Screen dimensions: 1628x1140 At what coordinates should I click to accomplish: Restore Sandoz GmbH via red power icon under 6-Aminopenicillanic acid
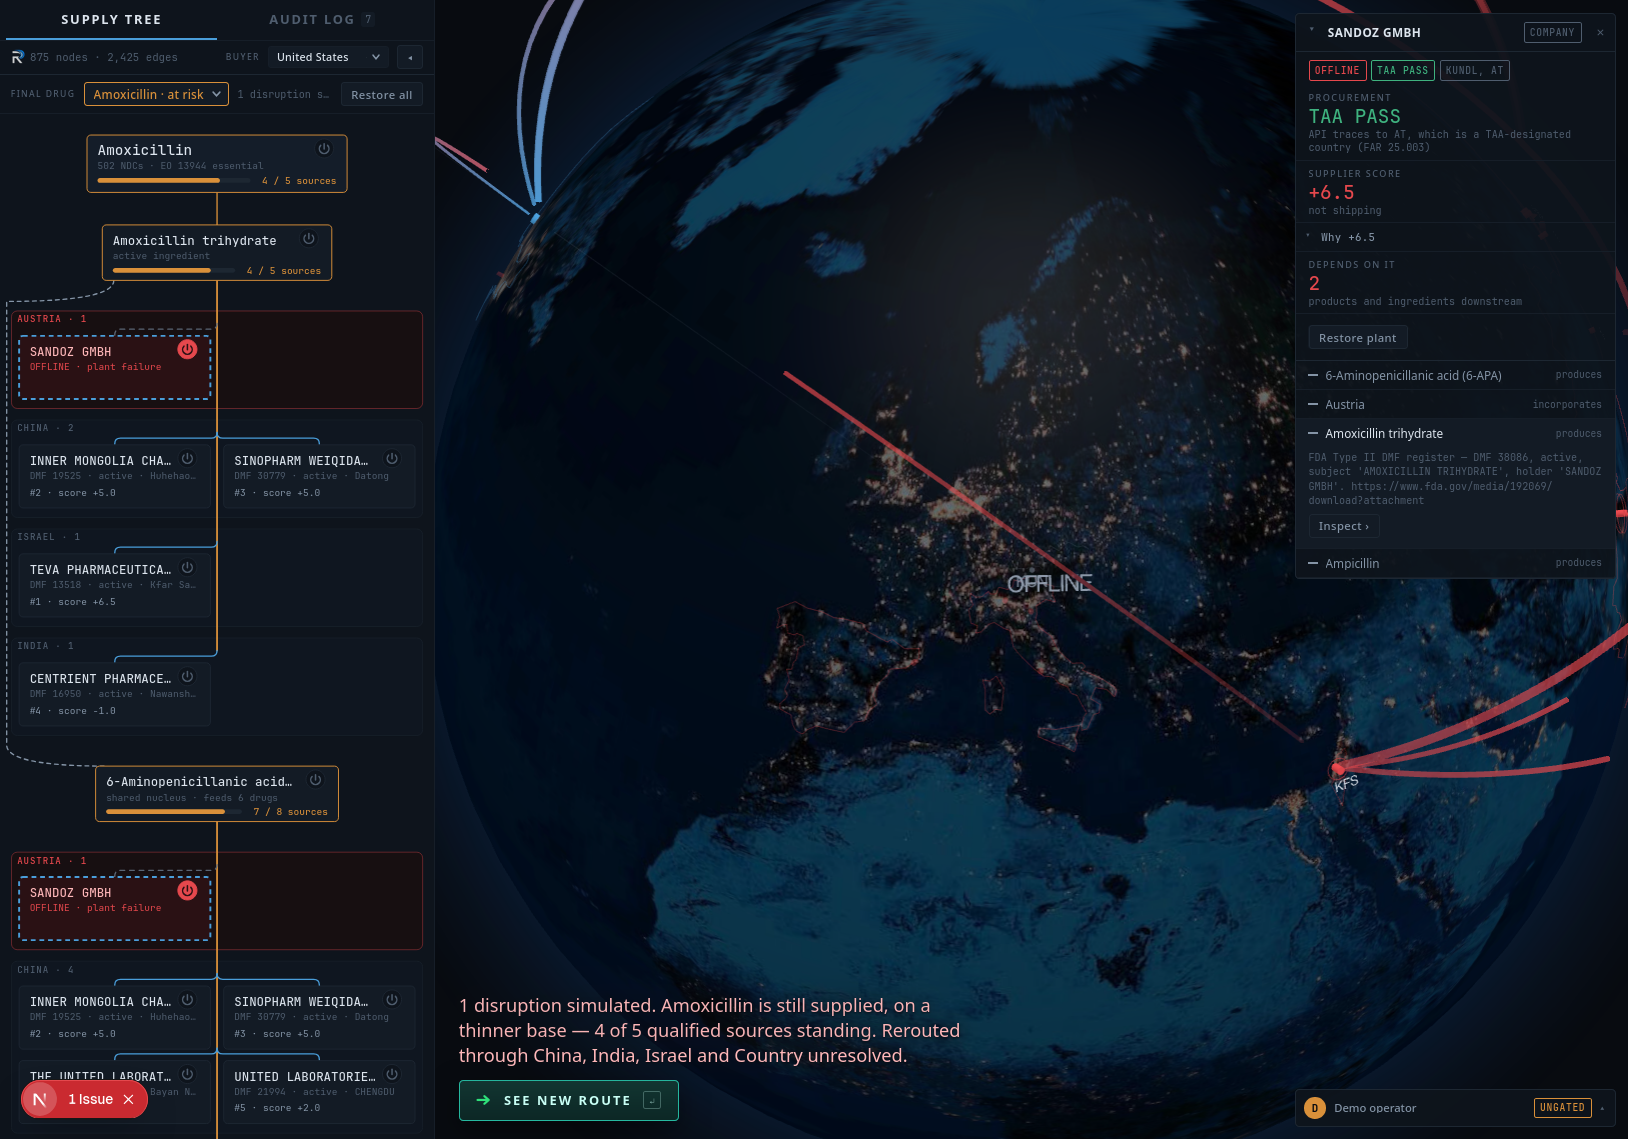click(187, 890)
